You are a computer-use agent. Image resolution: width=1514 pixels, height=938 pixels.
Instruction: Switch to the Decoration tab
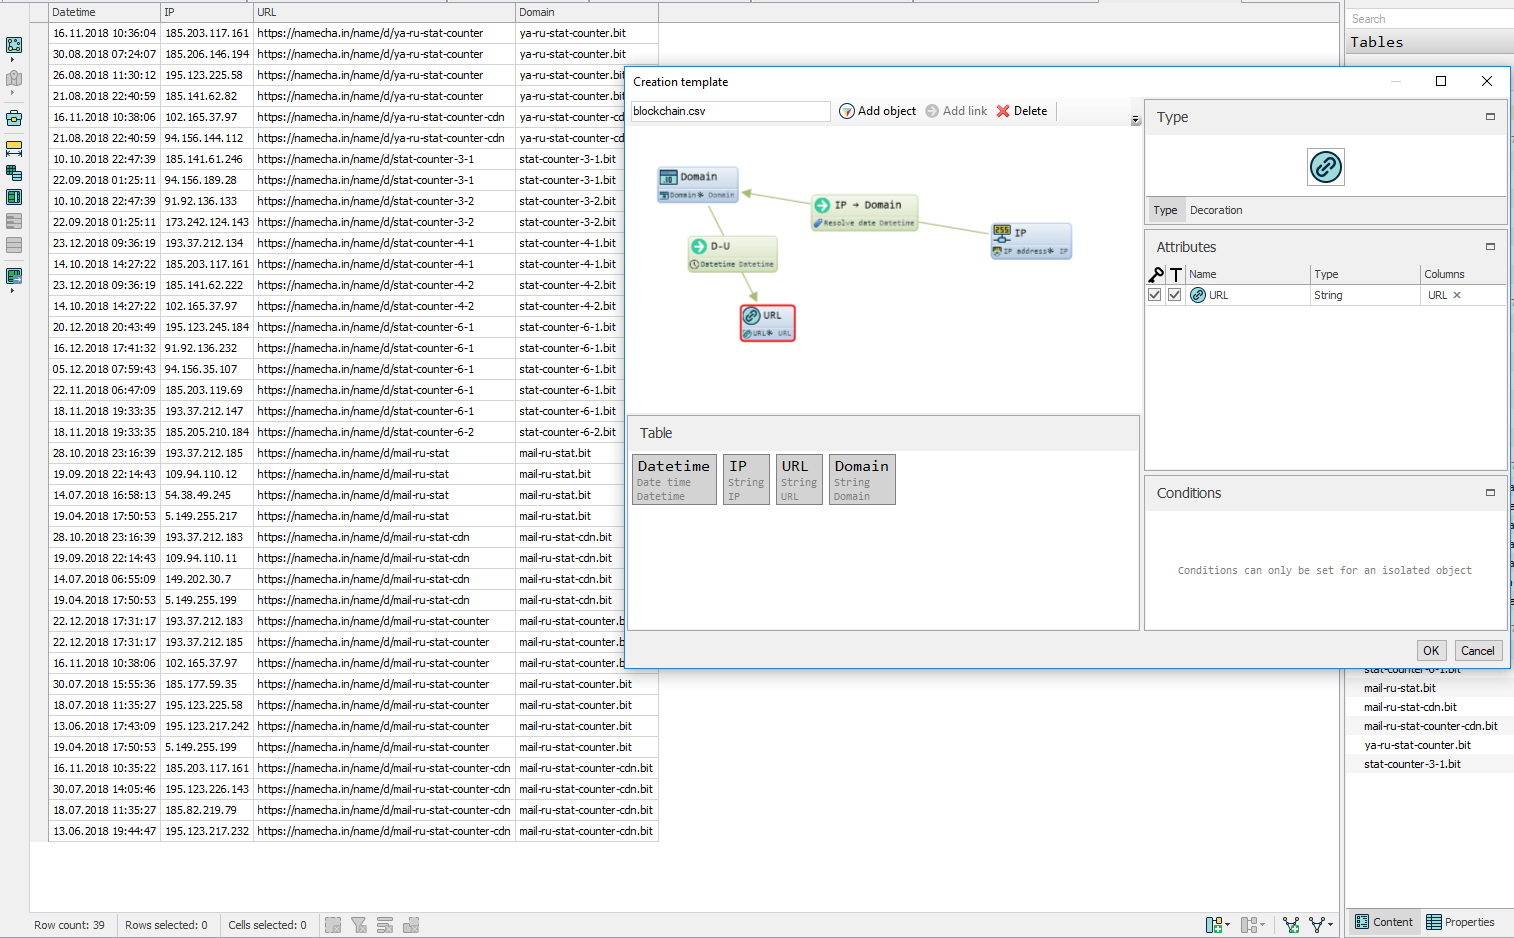click(1216, 210)
